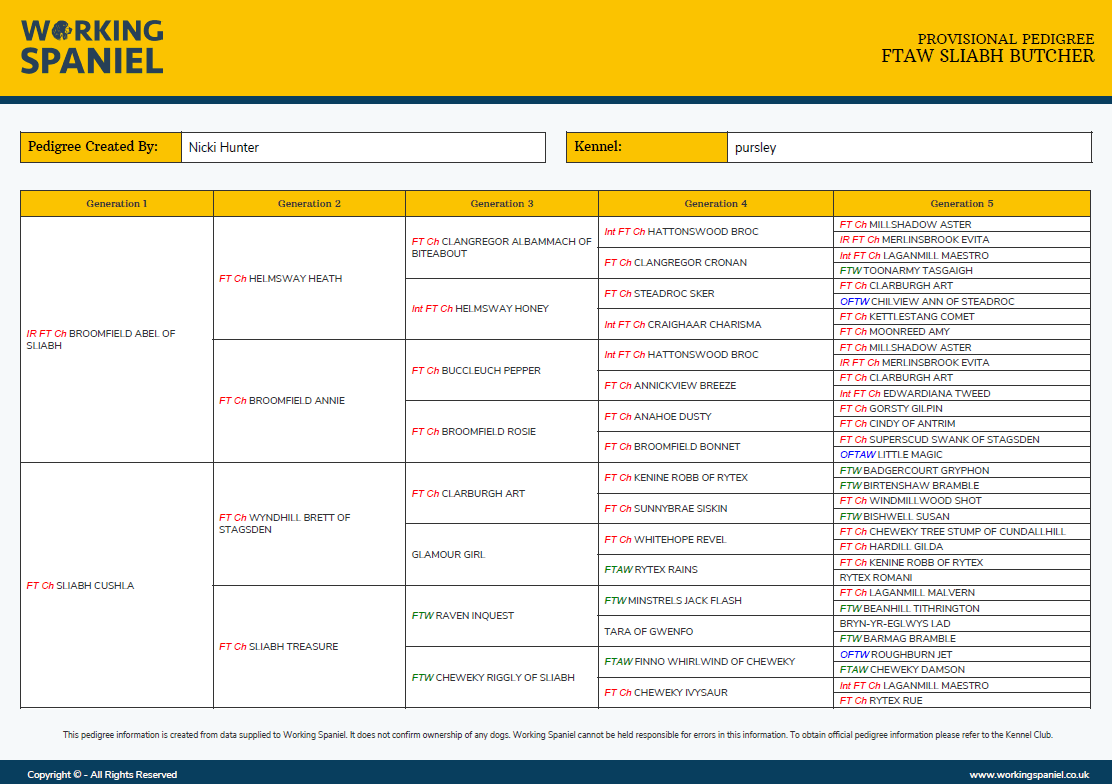
Task: Open the www.workingspaniel.co.uk link
Action: tap(1028, 774)
